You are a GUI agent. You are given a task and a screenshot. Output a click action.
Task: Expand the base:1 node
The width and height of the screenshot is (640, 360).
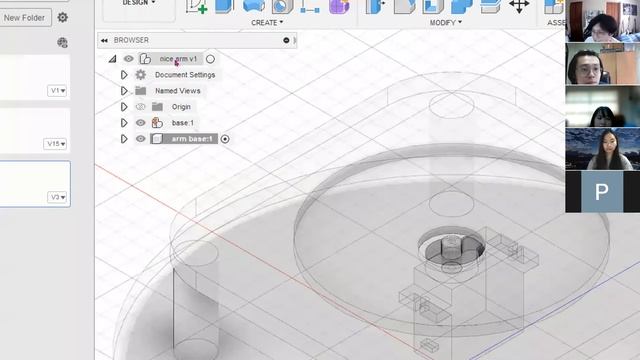point(124,123)
